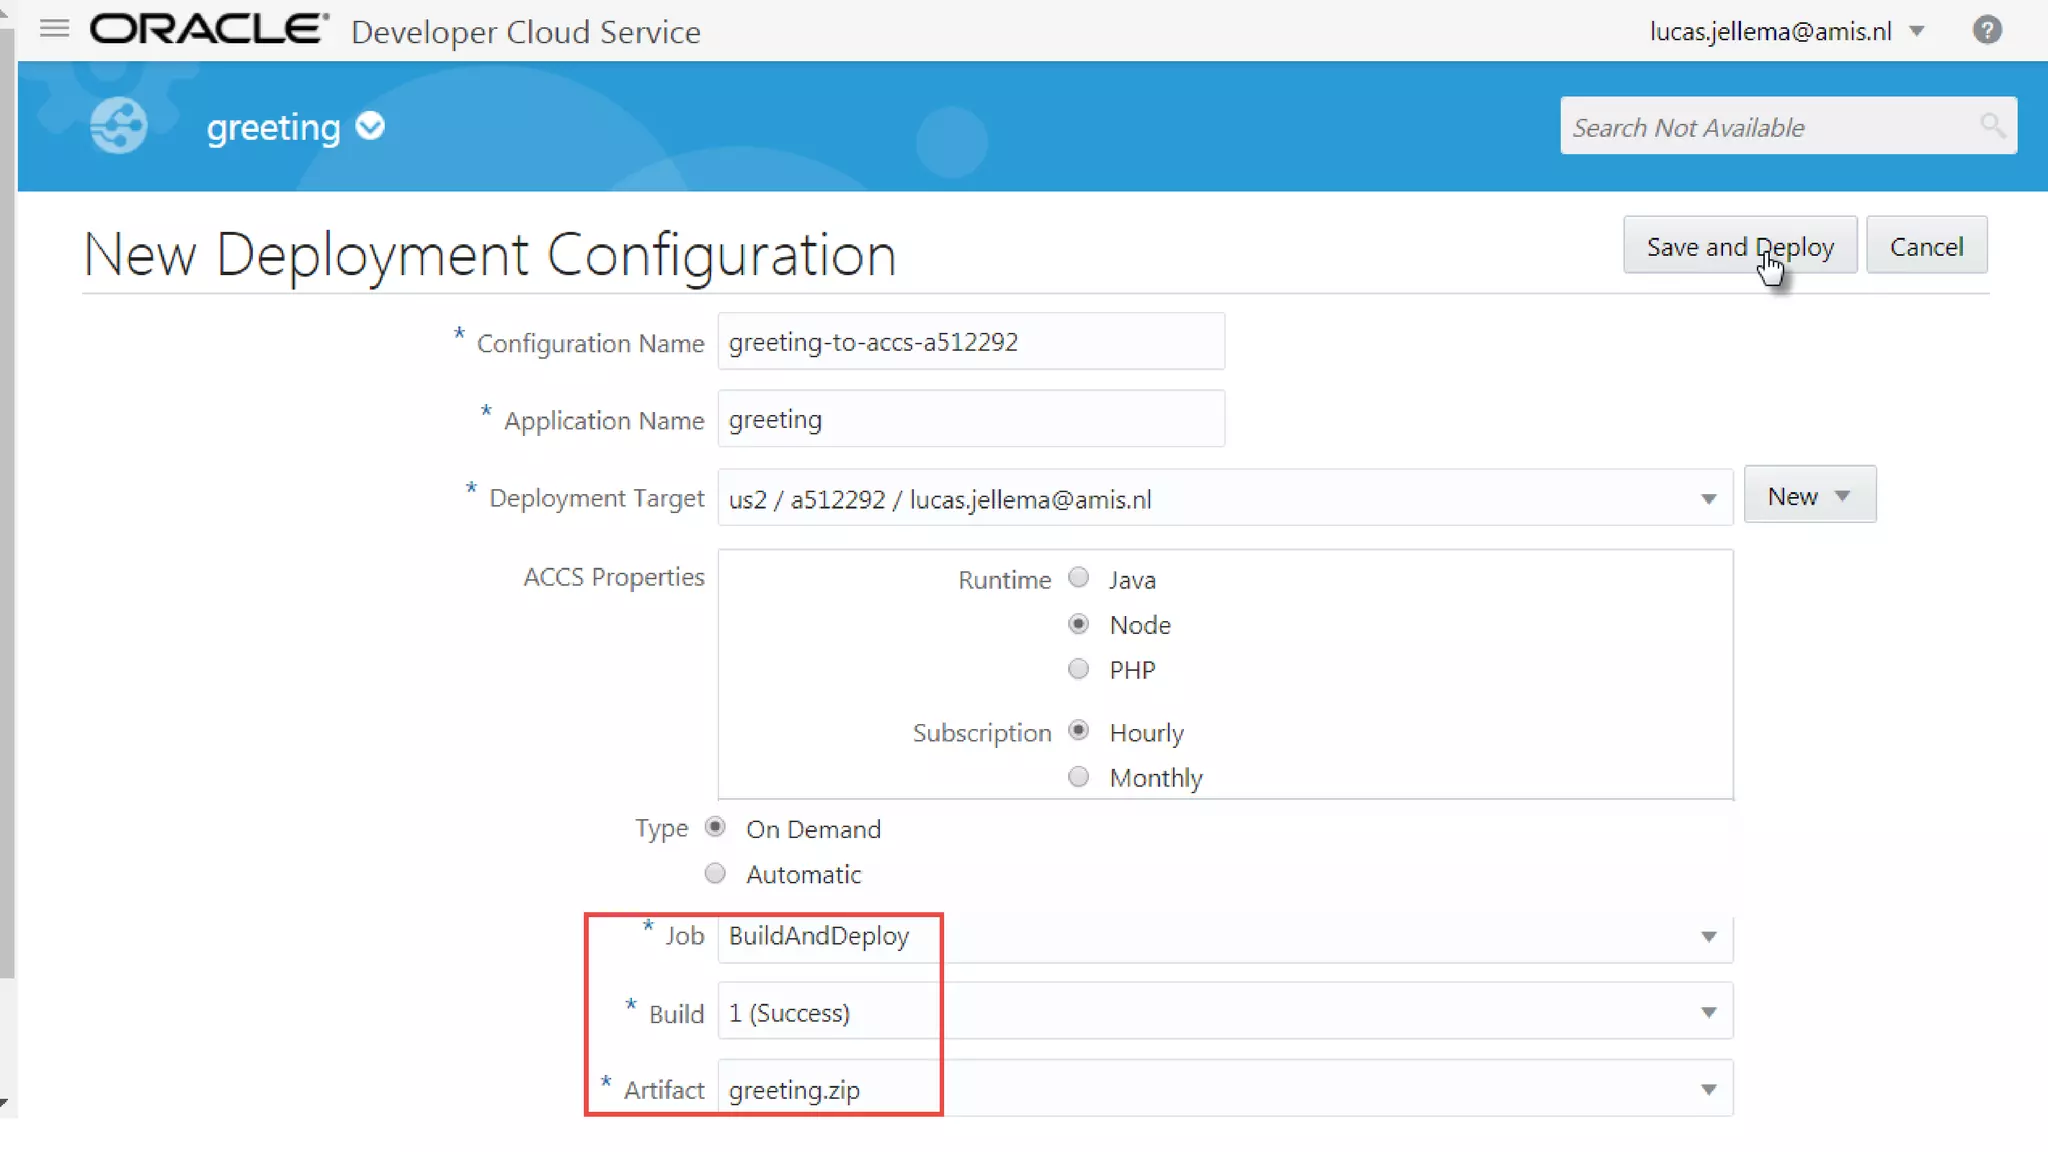Click the greeting project title link
Image resolution: width=2048 pixels, height=1152 pixels.
pos(273,127)
